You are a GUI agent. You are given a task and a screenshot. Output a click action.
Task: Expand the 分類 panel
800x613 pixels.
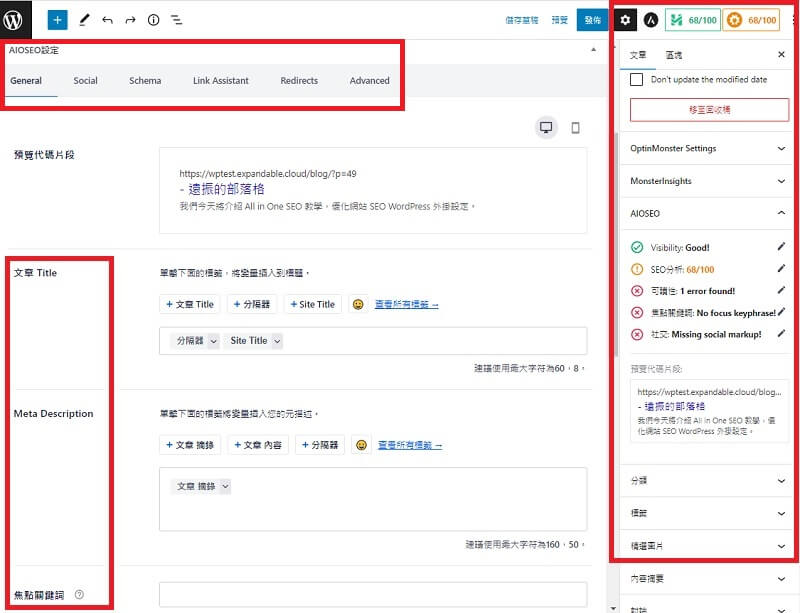coord(707,481)
